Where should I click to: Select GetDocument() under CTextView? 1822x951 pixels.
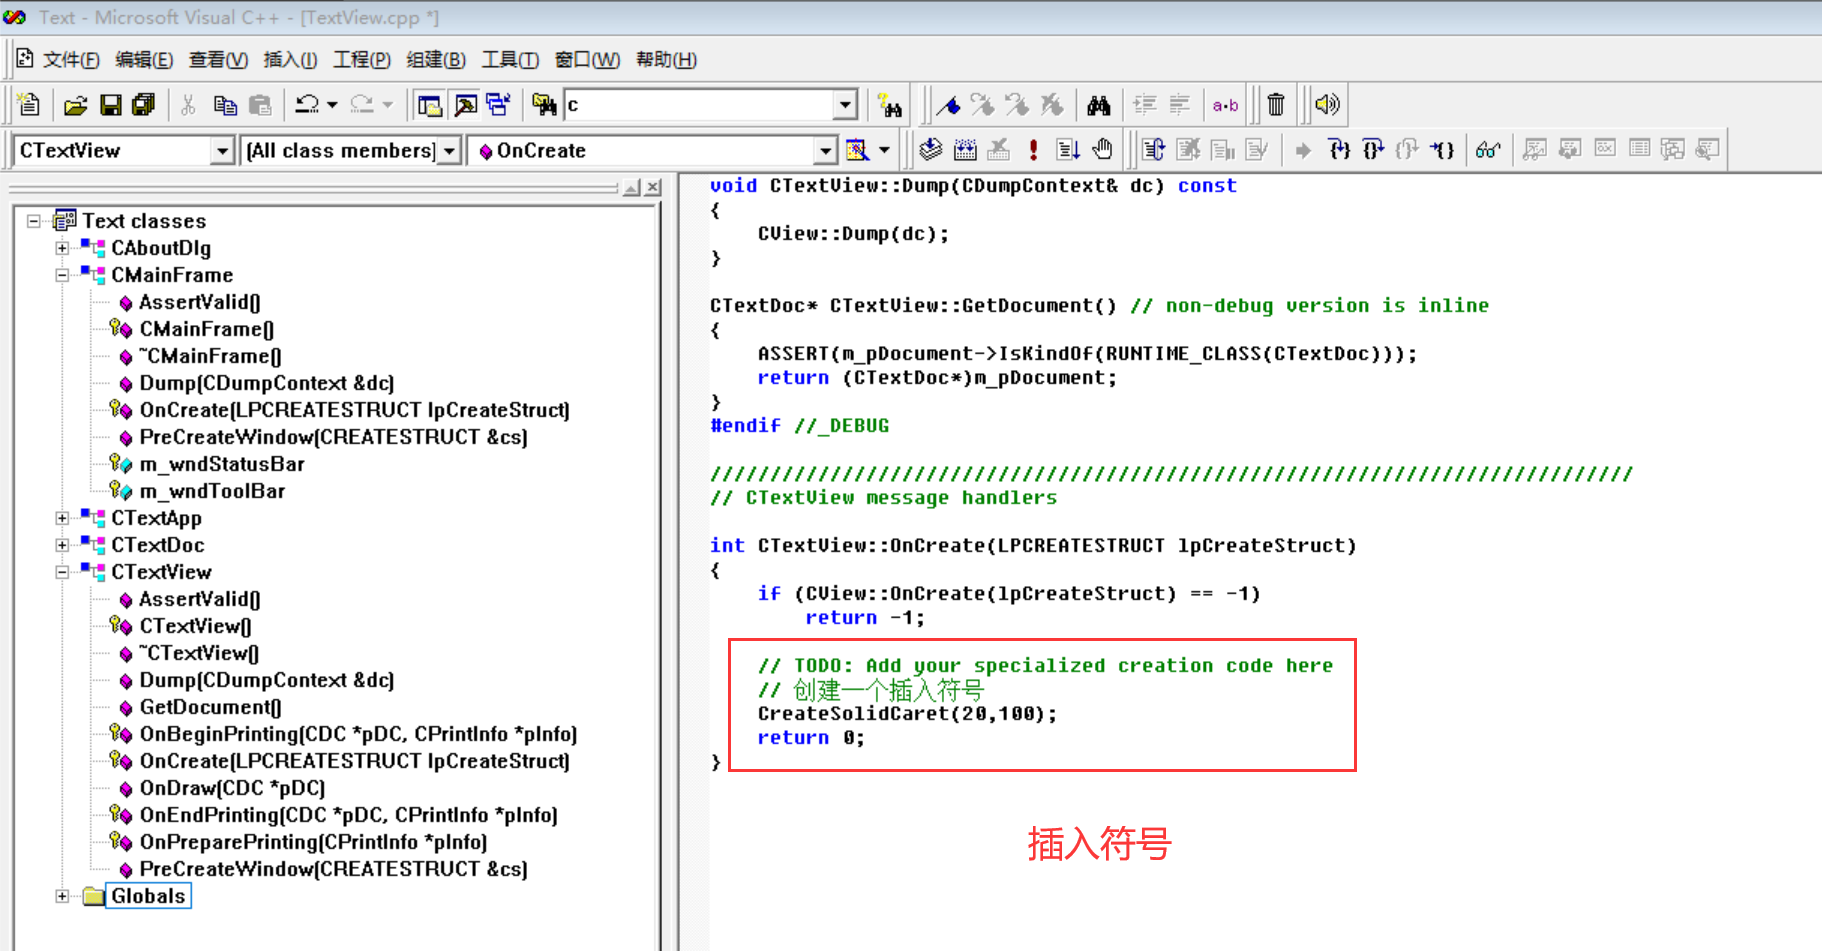[210, 707]
